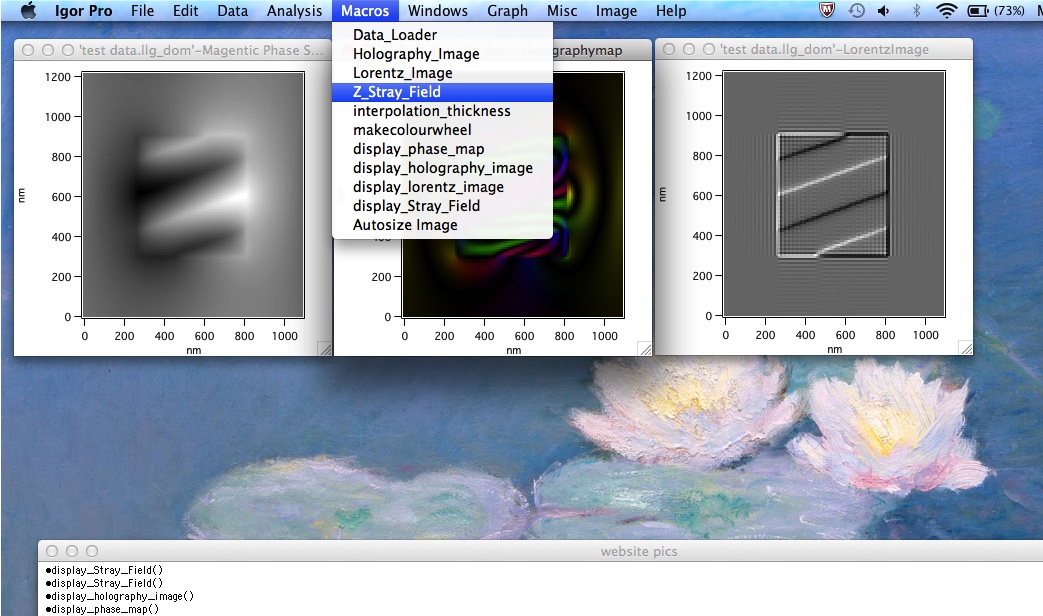This screenshot has width=1043, height=616.
Task: Select Lorentz_Image menu entry
Action: pyautogui.click(x=402, y=73)
